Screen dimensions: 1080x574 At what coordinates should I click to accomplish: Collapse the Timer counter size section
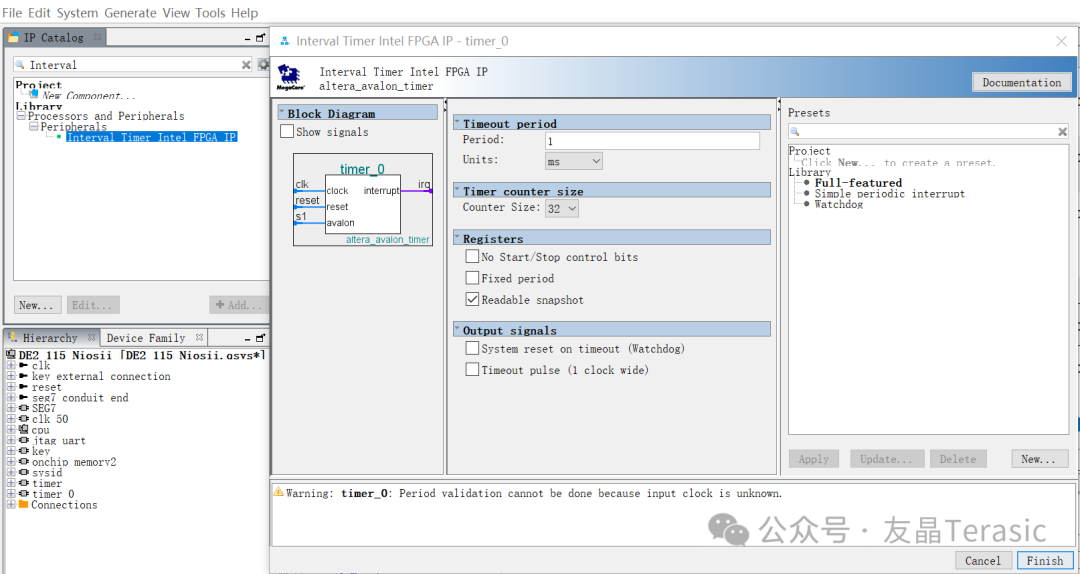point(457,190)
